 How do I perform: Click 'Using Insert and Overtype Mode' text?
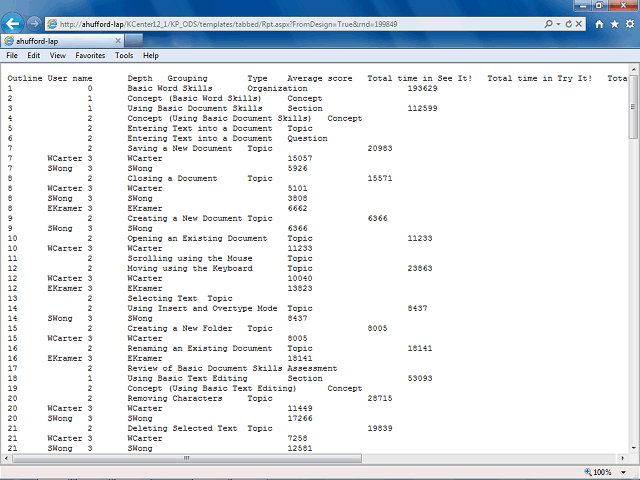pyautogui.click(x=202, y=308)
